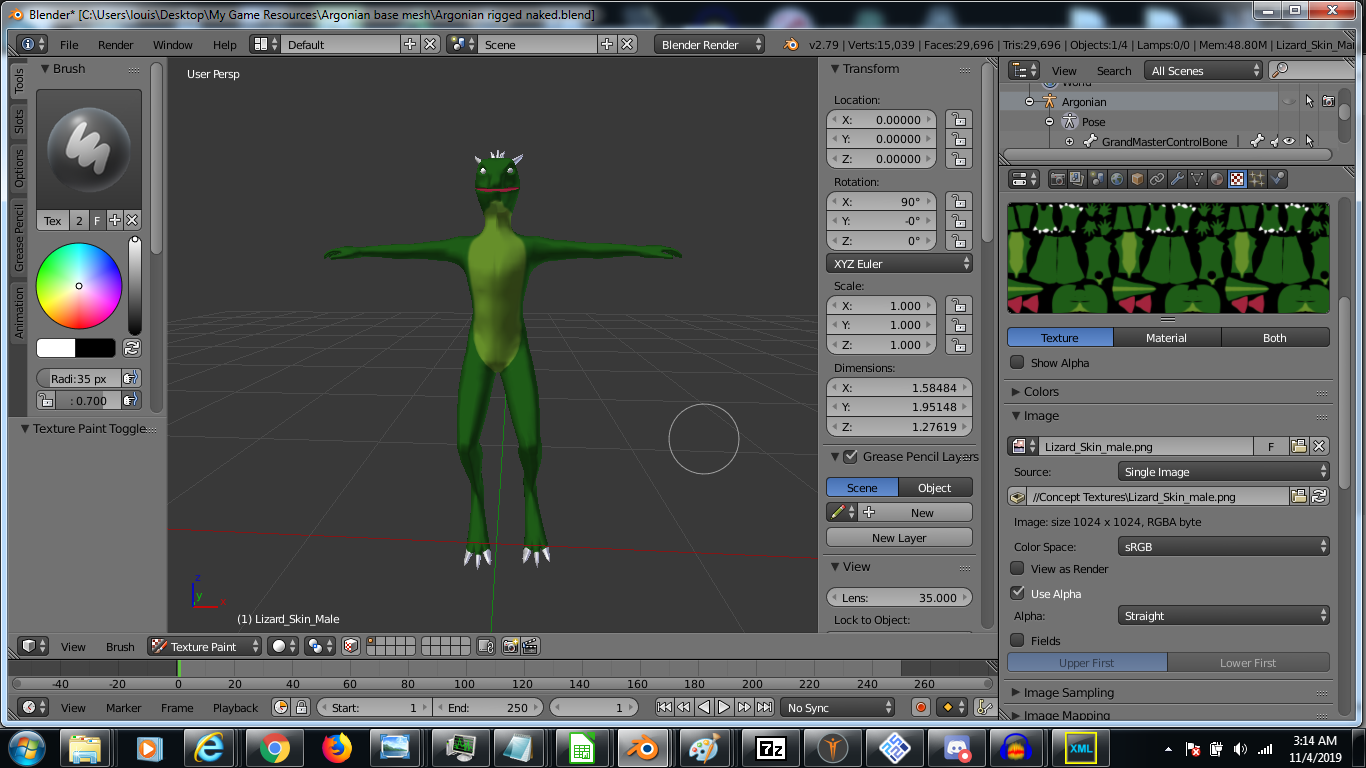Open the Particles properties tab
Image resolution: width=1366 pixels, height=768 pixels.
tap(1257, 179)
